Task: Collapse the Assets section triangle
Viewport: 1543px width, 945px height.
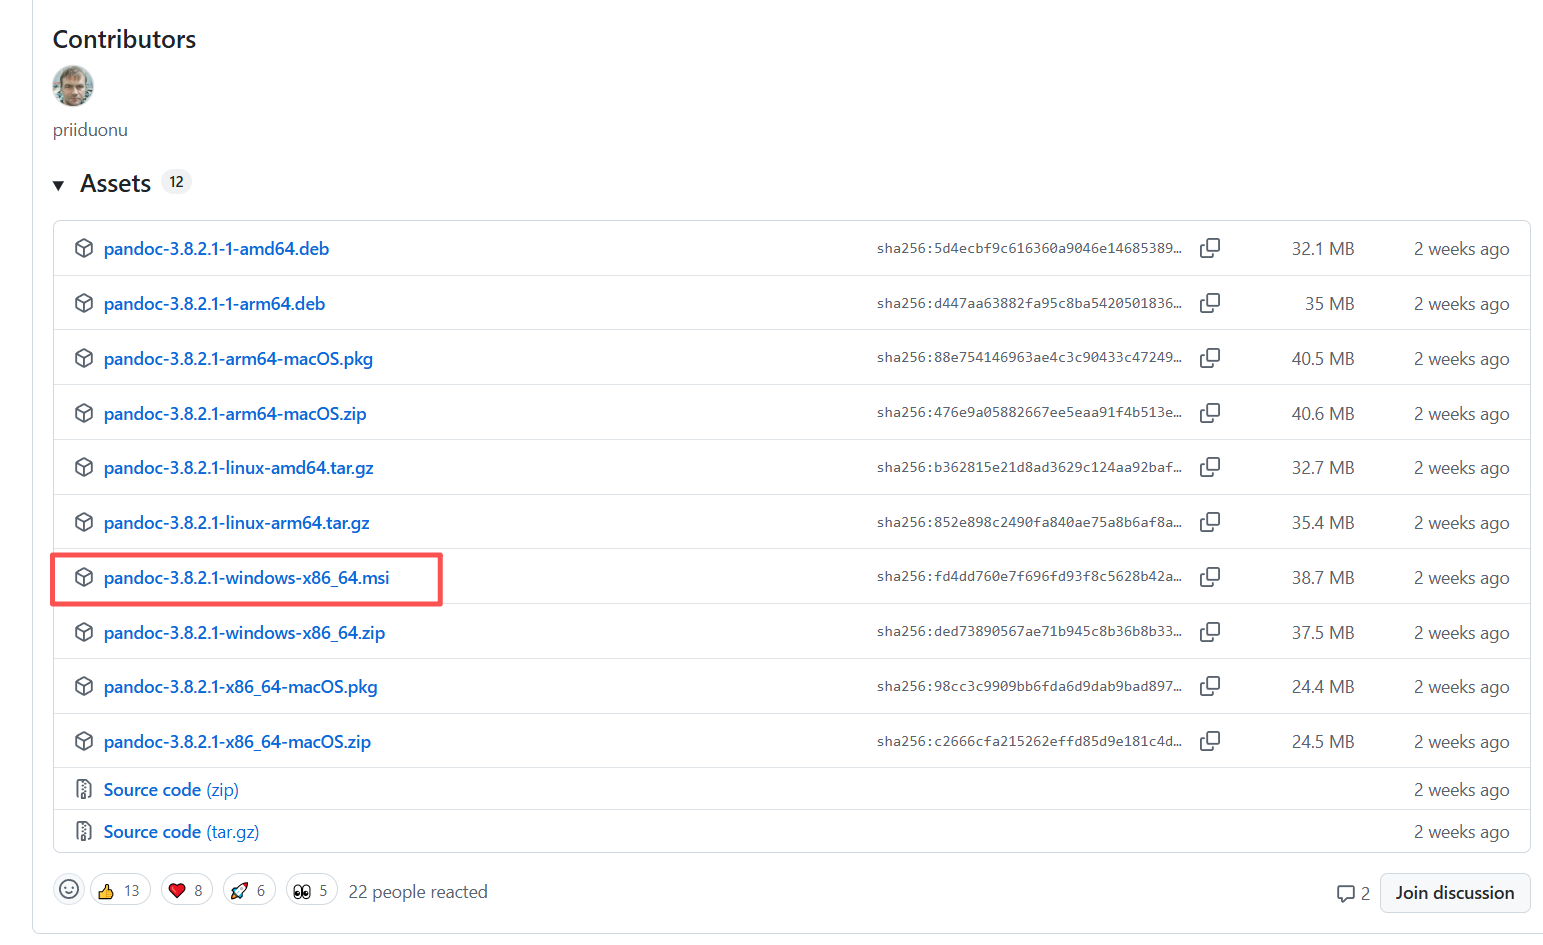Action: pyautogui.click(x=59, y=185)
